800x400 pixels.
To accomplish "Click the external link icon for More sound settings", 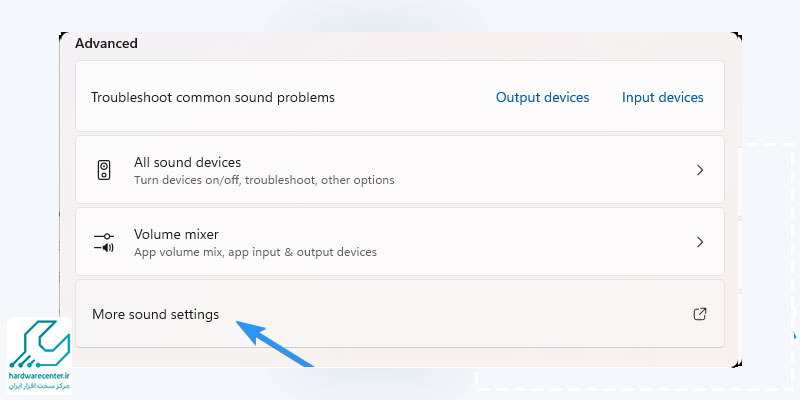I will (700, 314).
